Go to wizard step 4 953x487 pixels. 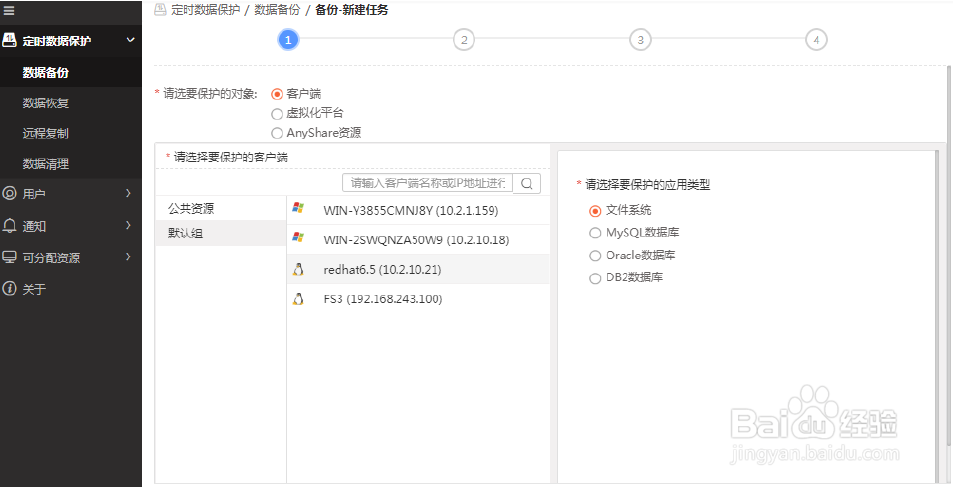816,40
